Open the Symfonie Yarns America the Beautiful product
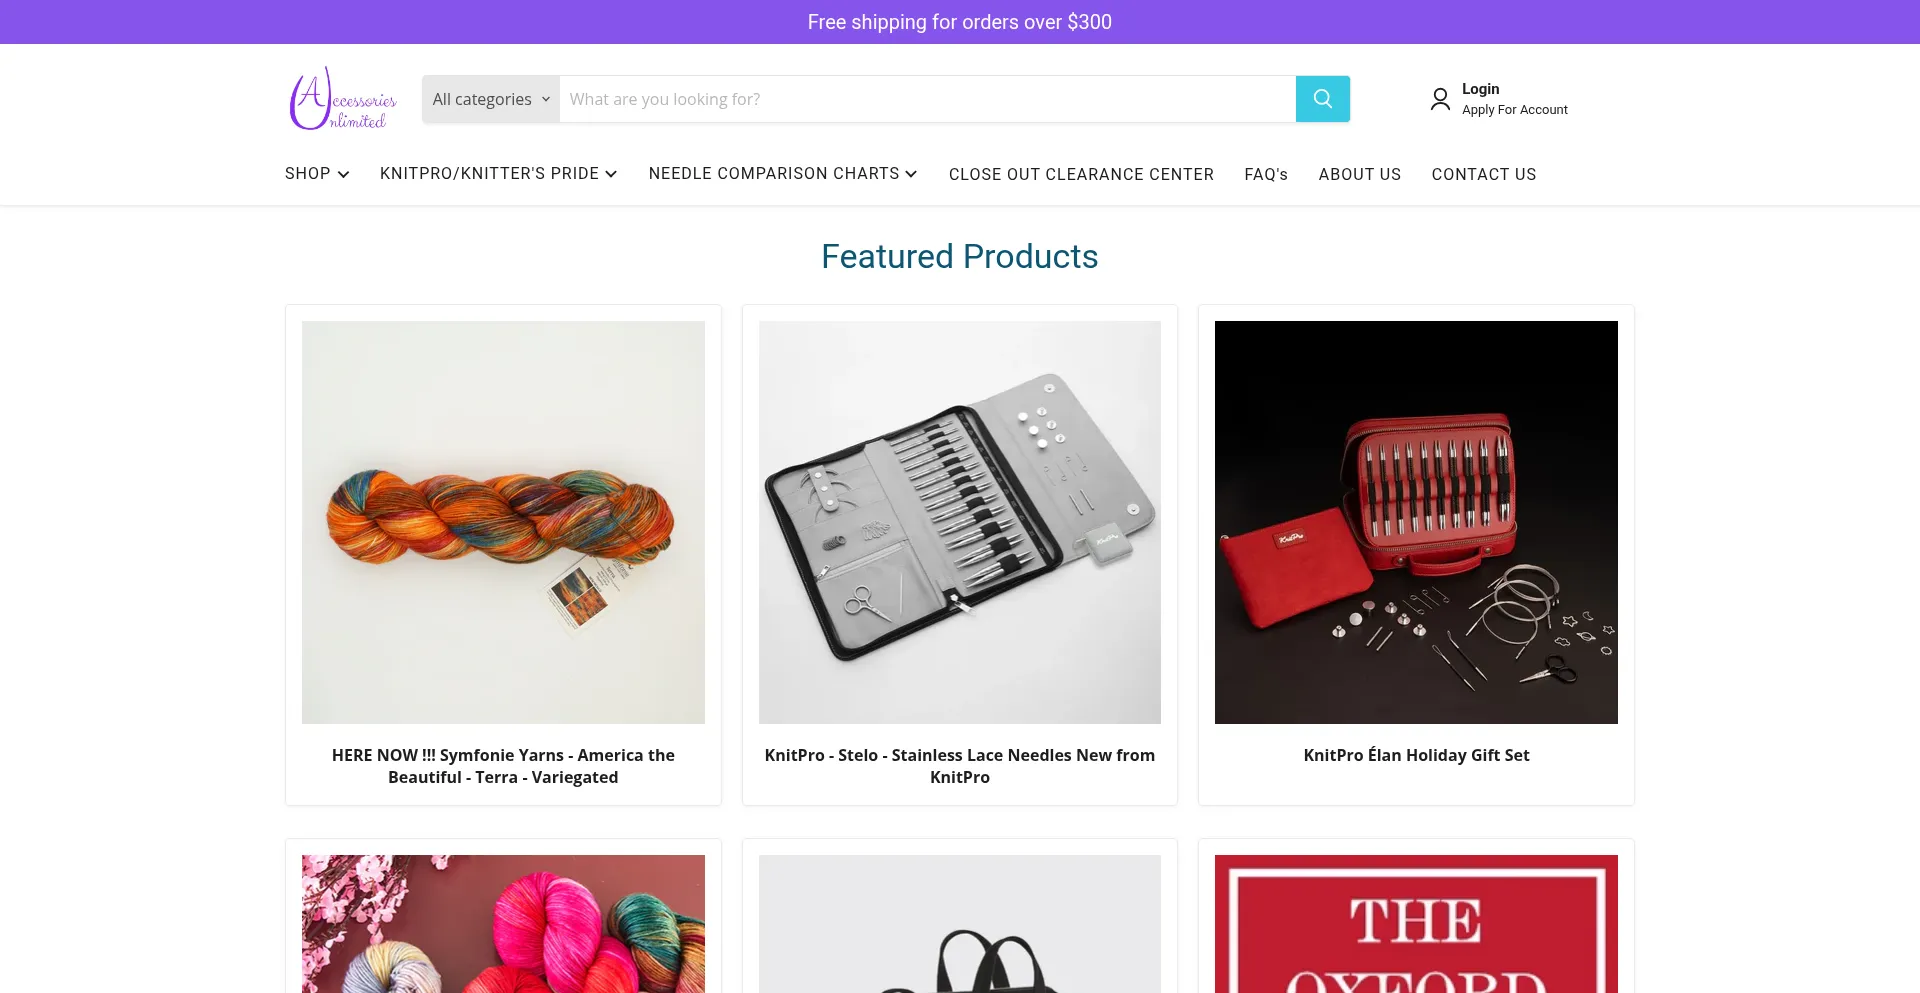The image size is (1920, 993). tap(503, 766)
